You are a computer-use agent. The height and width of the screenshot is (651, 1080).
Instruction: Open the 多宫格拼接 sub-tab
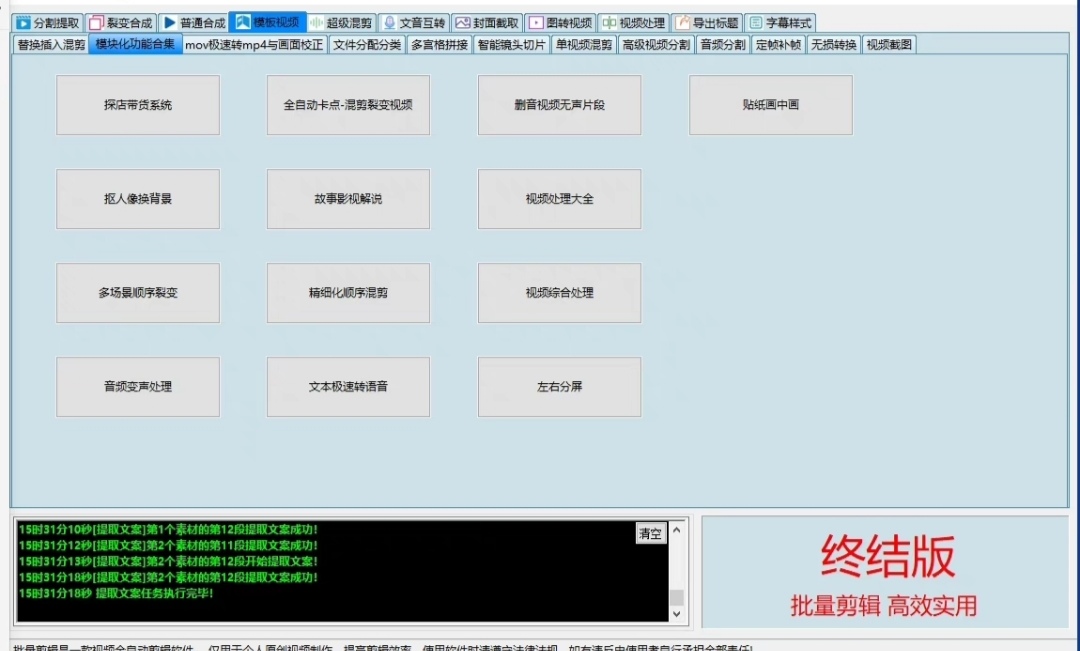pos(439,45)
